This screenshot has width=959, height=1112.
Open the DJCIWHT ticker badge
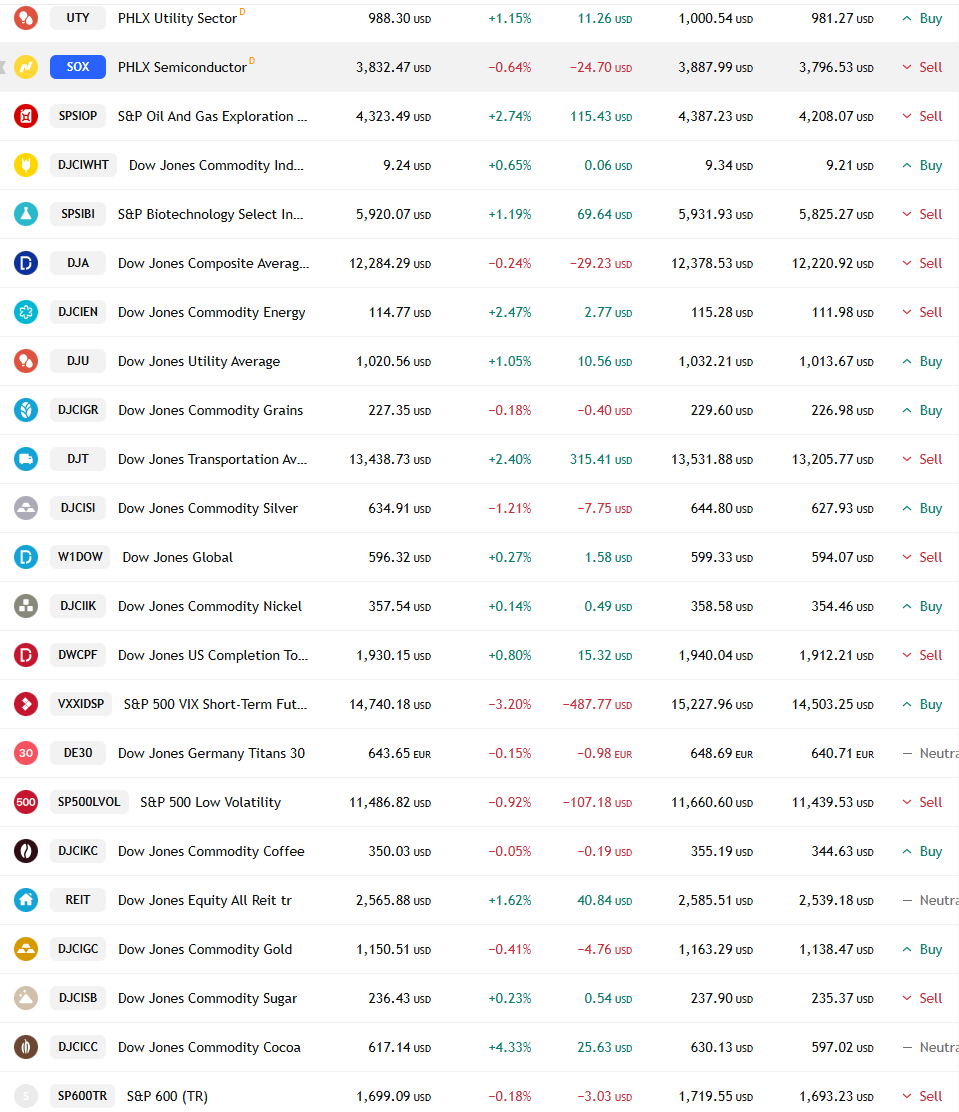83,165
